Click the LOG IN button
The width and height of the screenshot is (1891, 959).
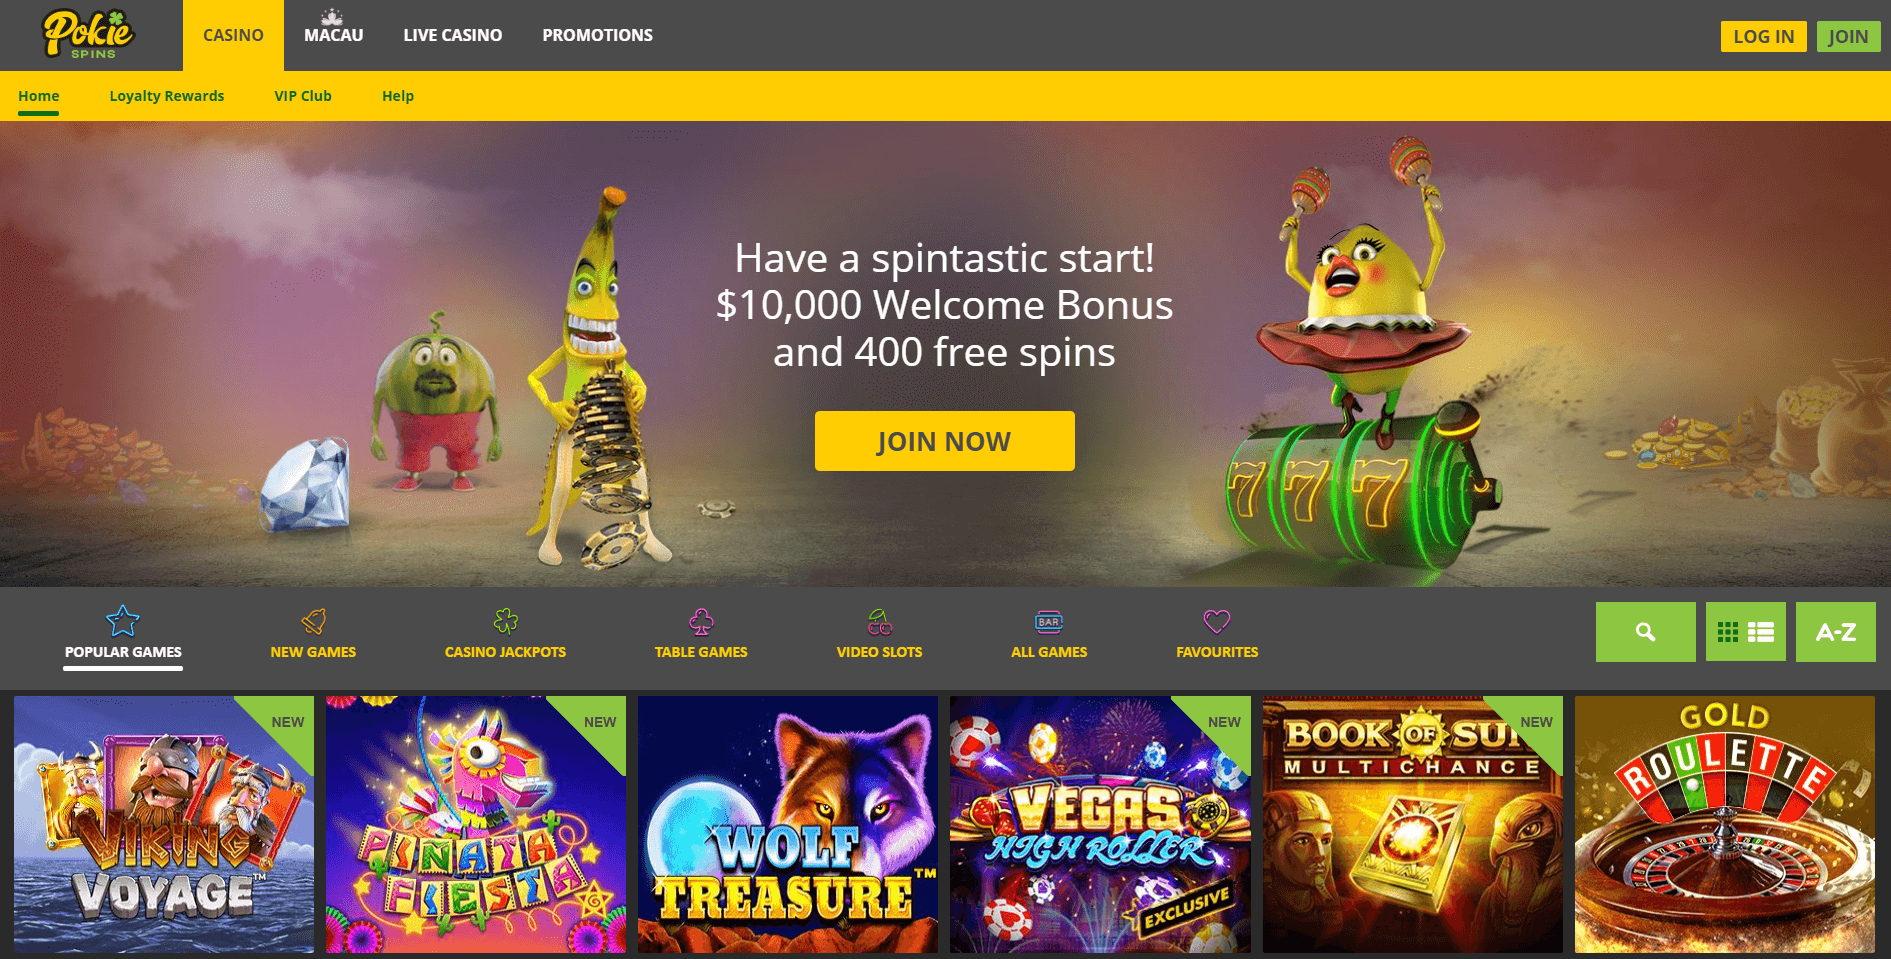[1763, 36]
